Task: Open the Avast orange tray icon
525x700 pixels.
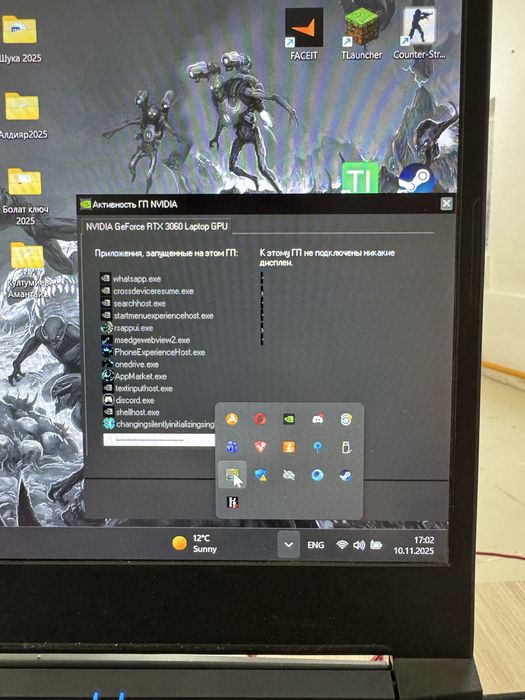Action: click(x=232, y=419)
